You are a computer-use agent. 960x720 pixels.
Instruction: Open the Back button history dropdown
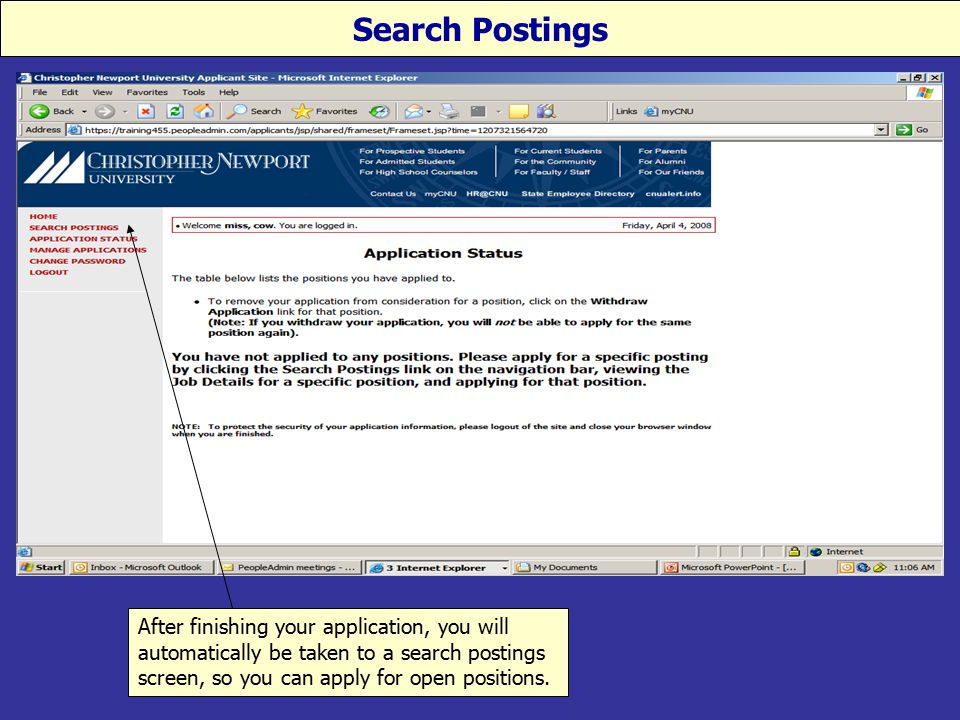[84, 111]
